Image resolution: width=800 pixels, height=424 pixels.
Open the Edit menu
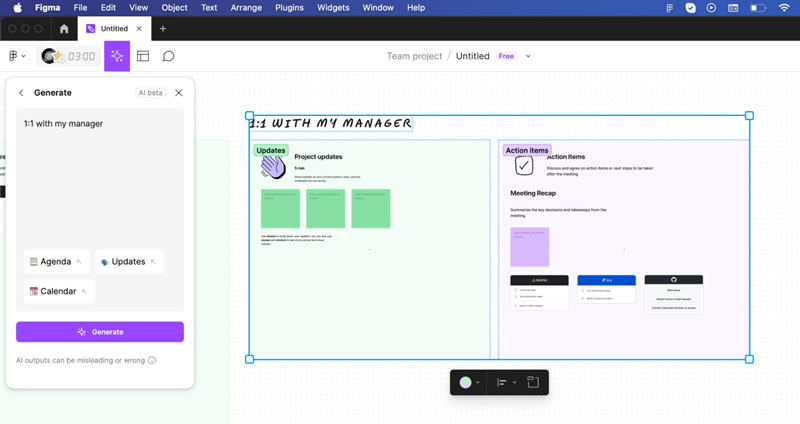click(108, 8)
